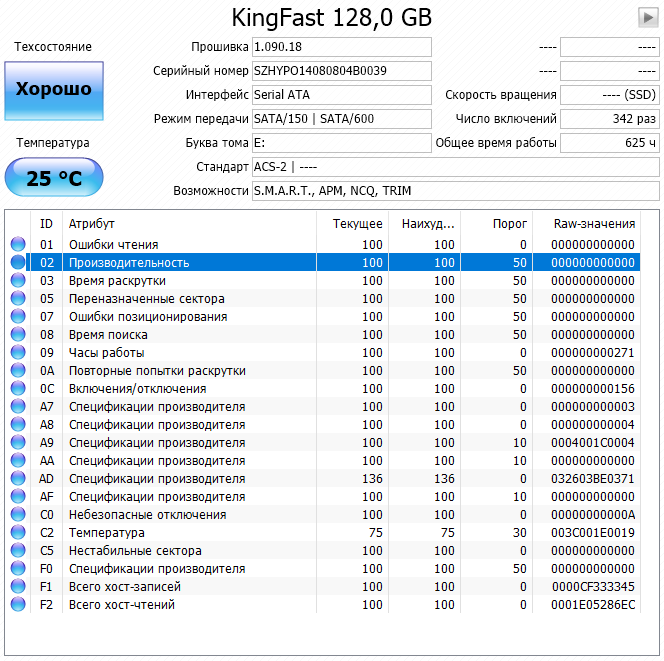Viewport: 664px width, 661px height.
Task: Click the Скорость вращения field ---- (SSD)
Action: [610, 95]
